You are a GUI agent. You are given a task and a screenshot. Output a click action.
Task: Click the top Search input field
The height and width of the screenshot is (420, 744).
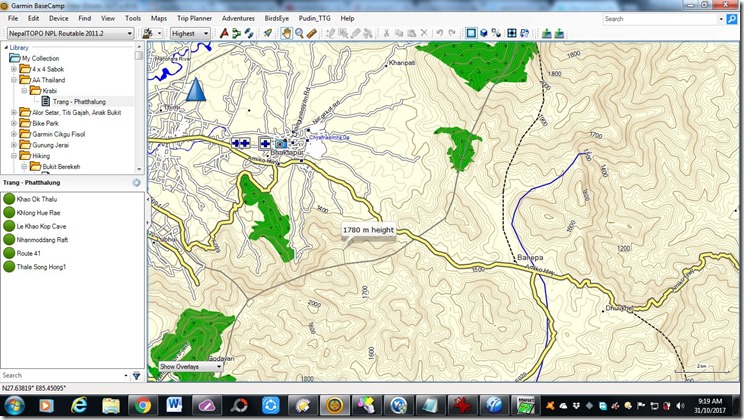660,19
